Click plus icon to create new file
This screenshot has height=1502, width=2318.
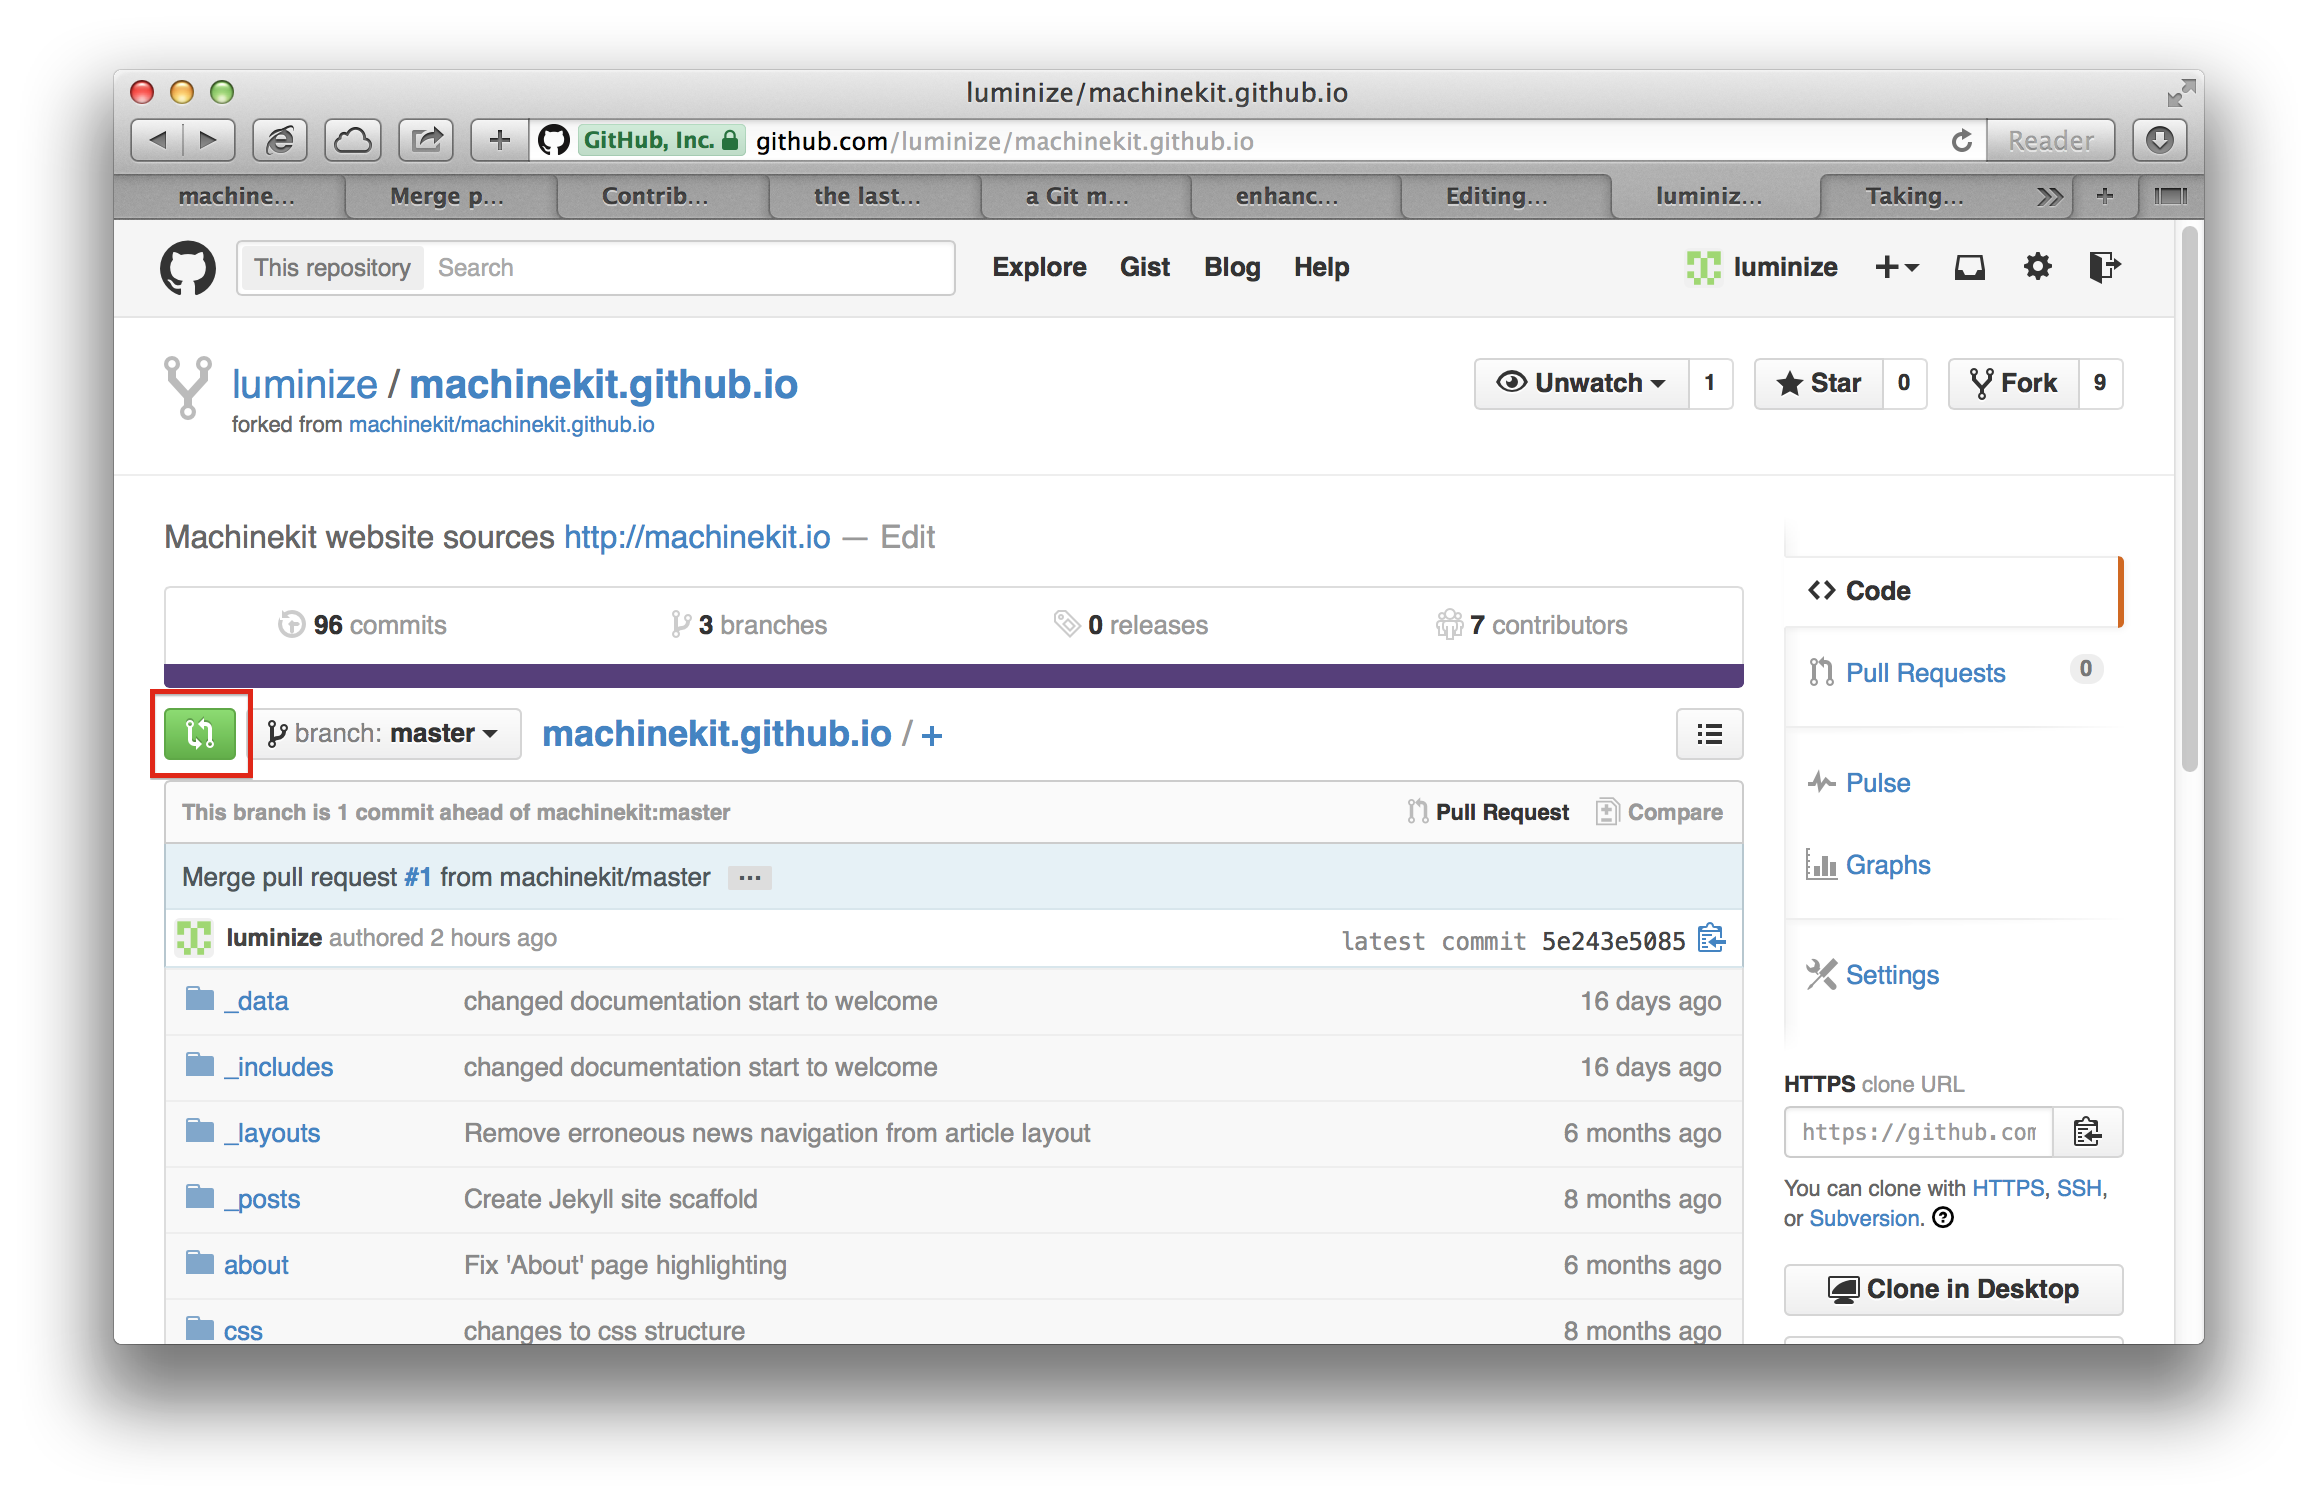click(932, 736)
